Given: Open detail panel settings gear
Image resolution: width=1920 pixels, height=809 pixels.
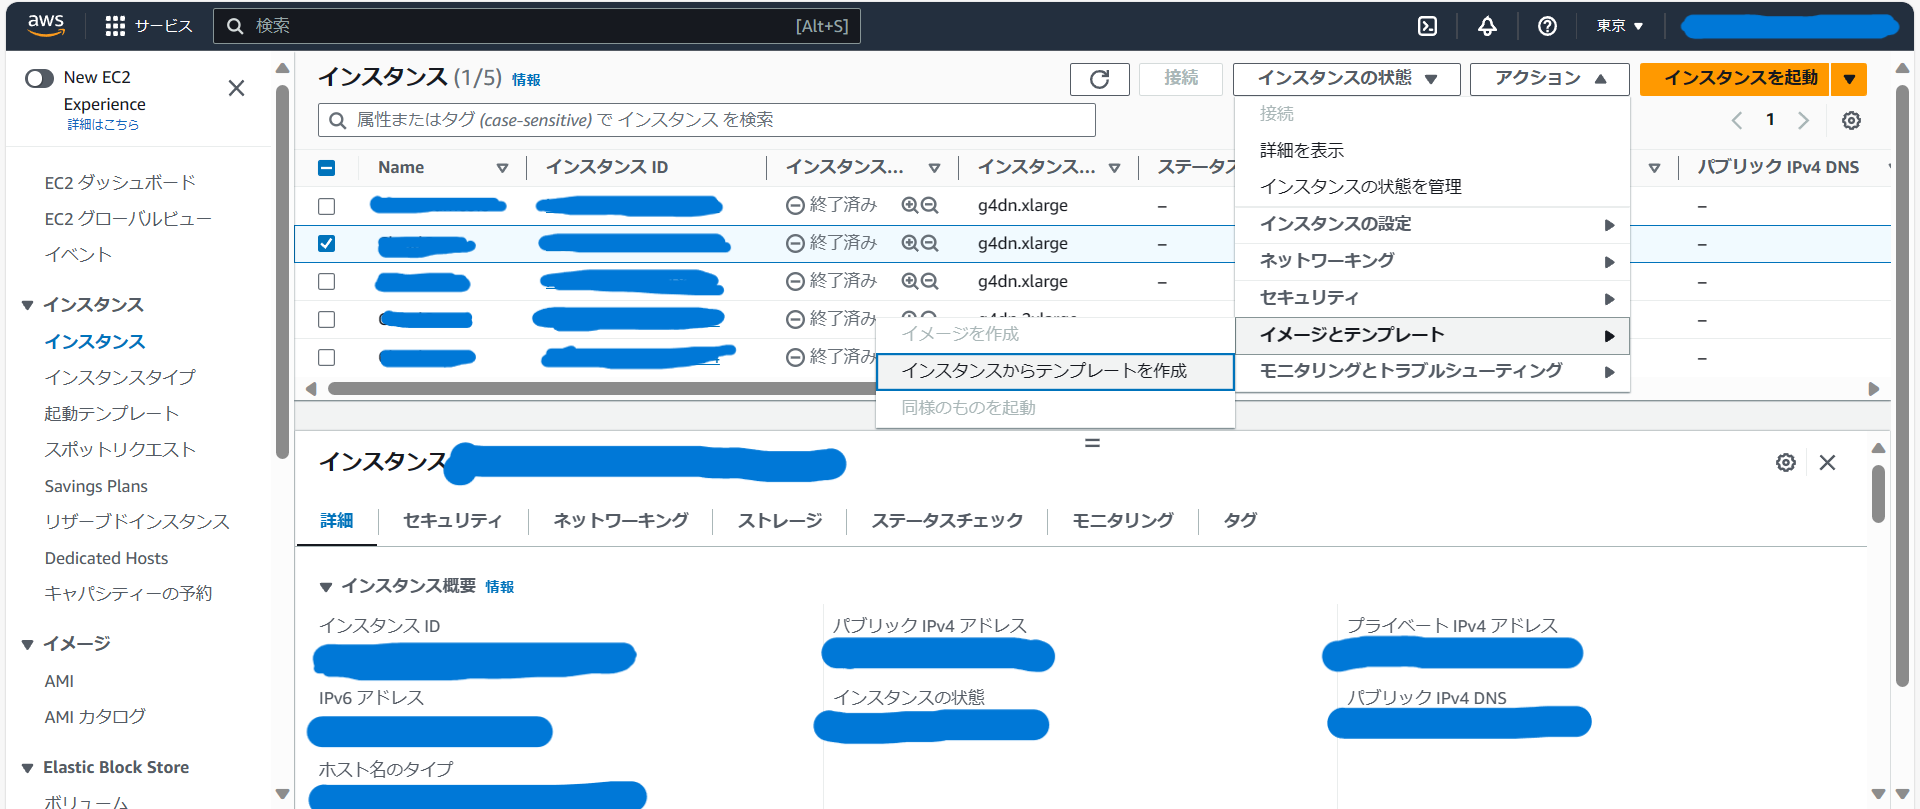Looking at the screenshot, I should 1786,462.
